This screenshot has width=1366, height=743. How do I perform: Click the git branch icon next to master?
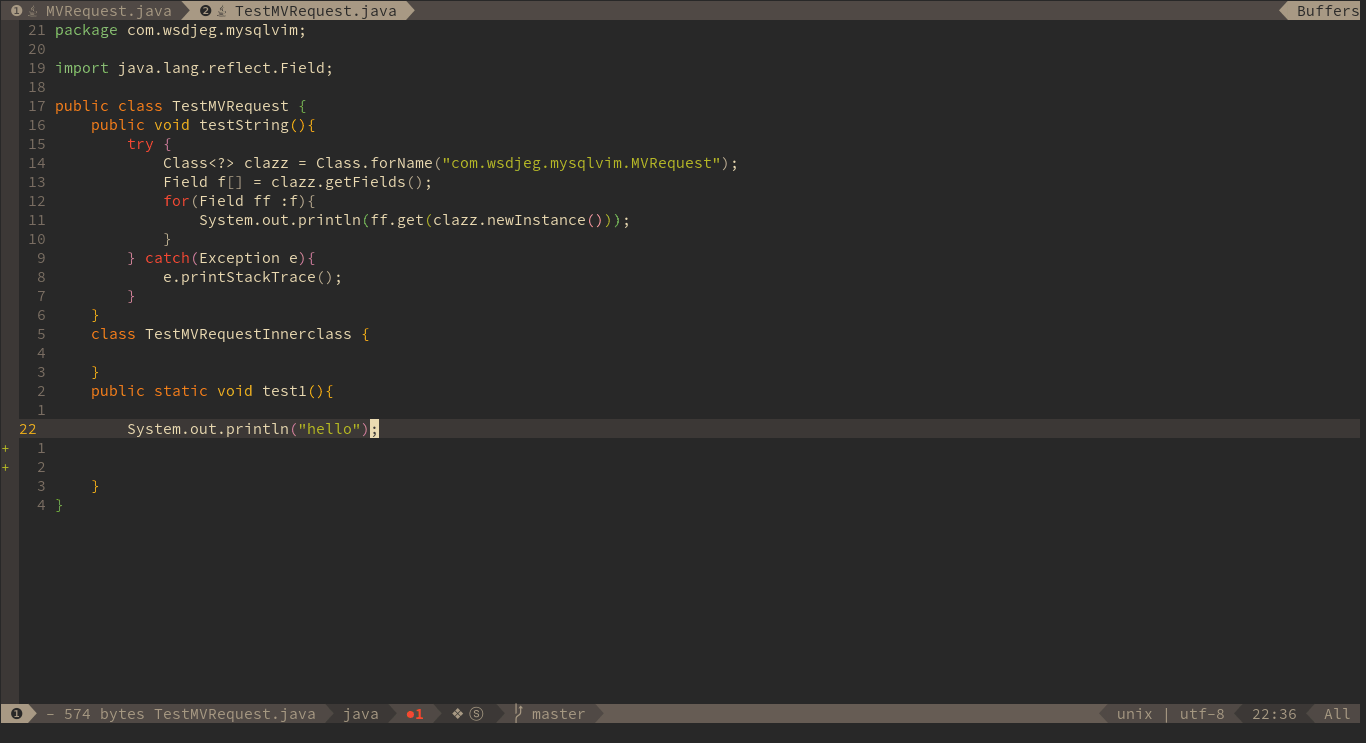point(517,713)
